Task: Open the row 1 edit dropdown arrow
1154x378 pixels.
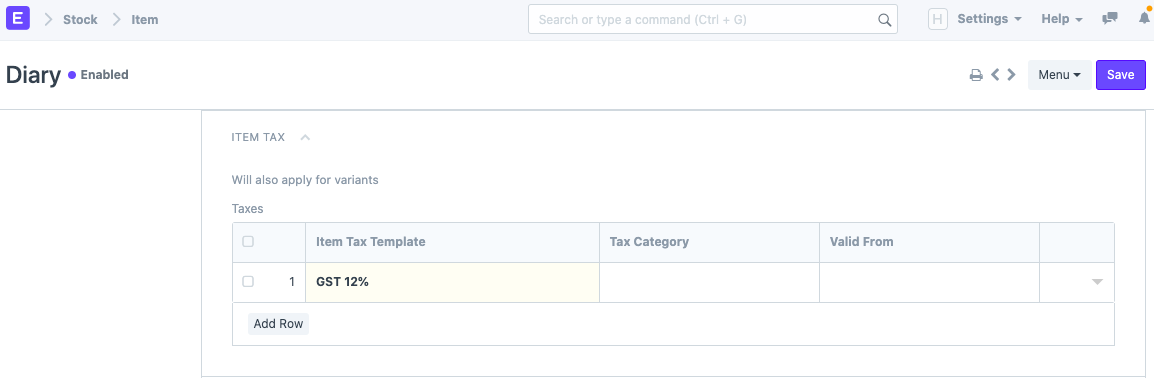Action: 1097,282
